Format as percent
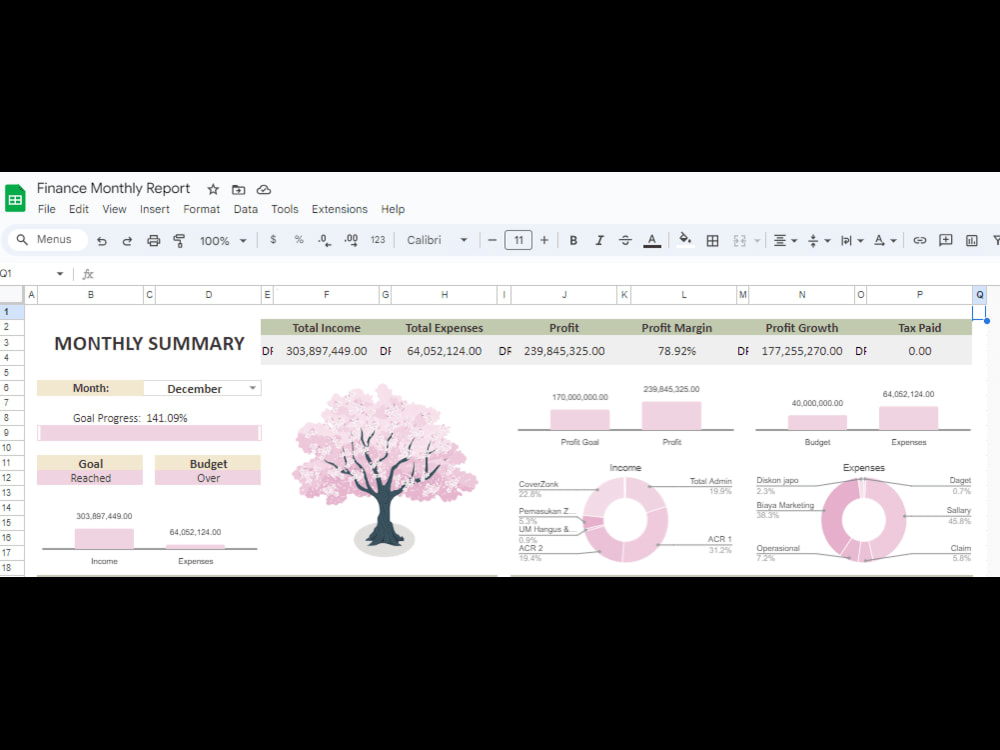This screenshot has height=750, width=1000. 298,240
